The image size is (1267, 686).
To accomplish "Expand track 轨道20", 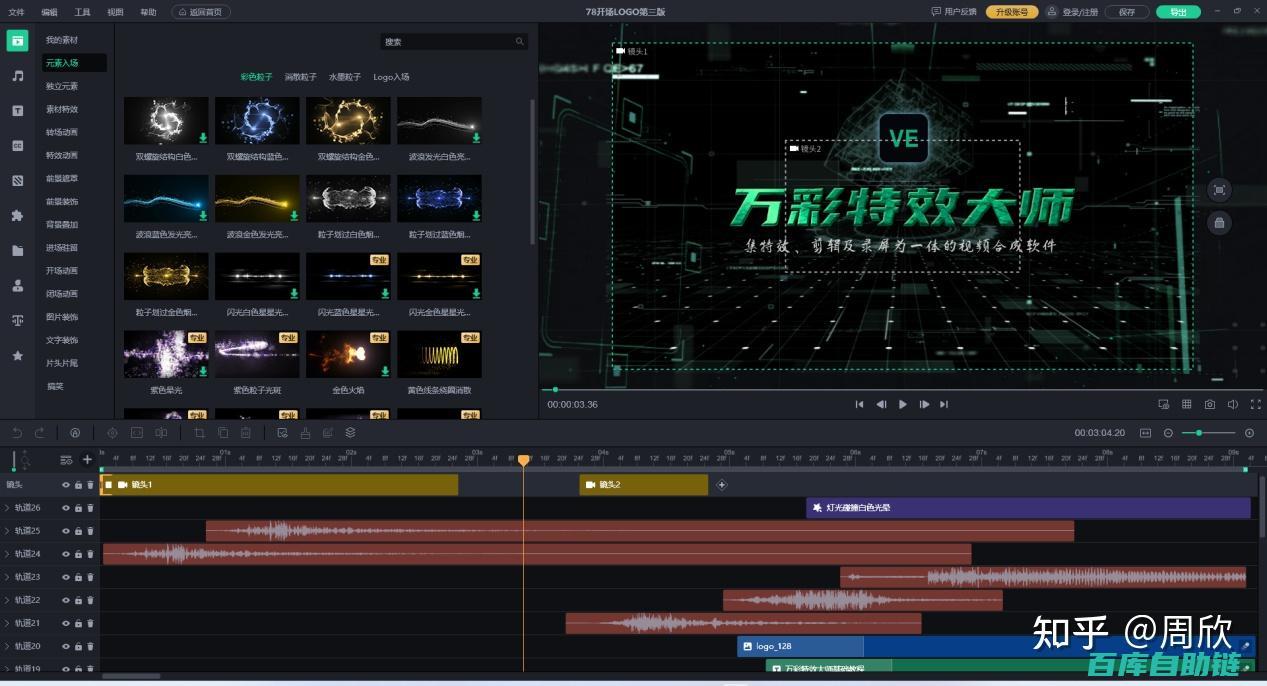I will [7, 646].
